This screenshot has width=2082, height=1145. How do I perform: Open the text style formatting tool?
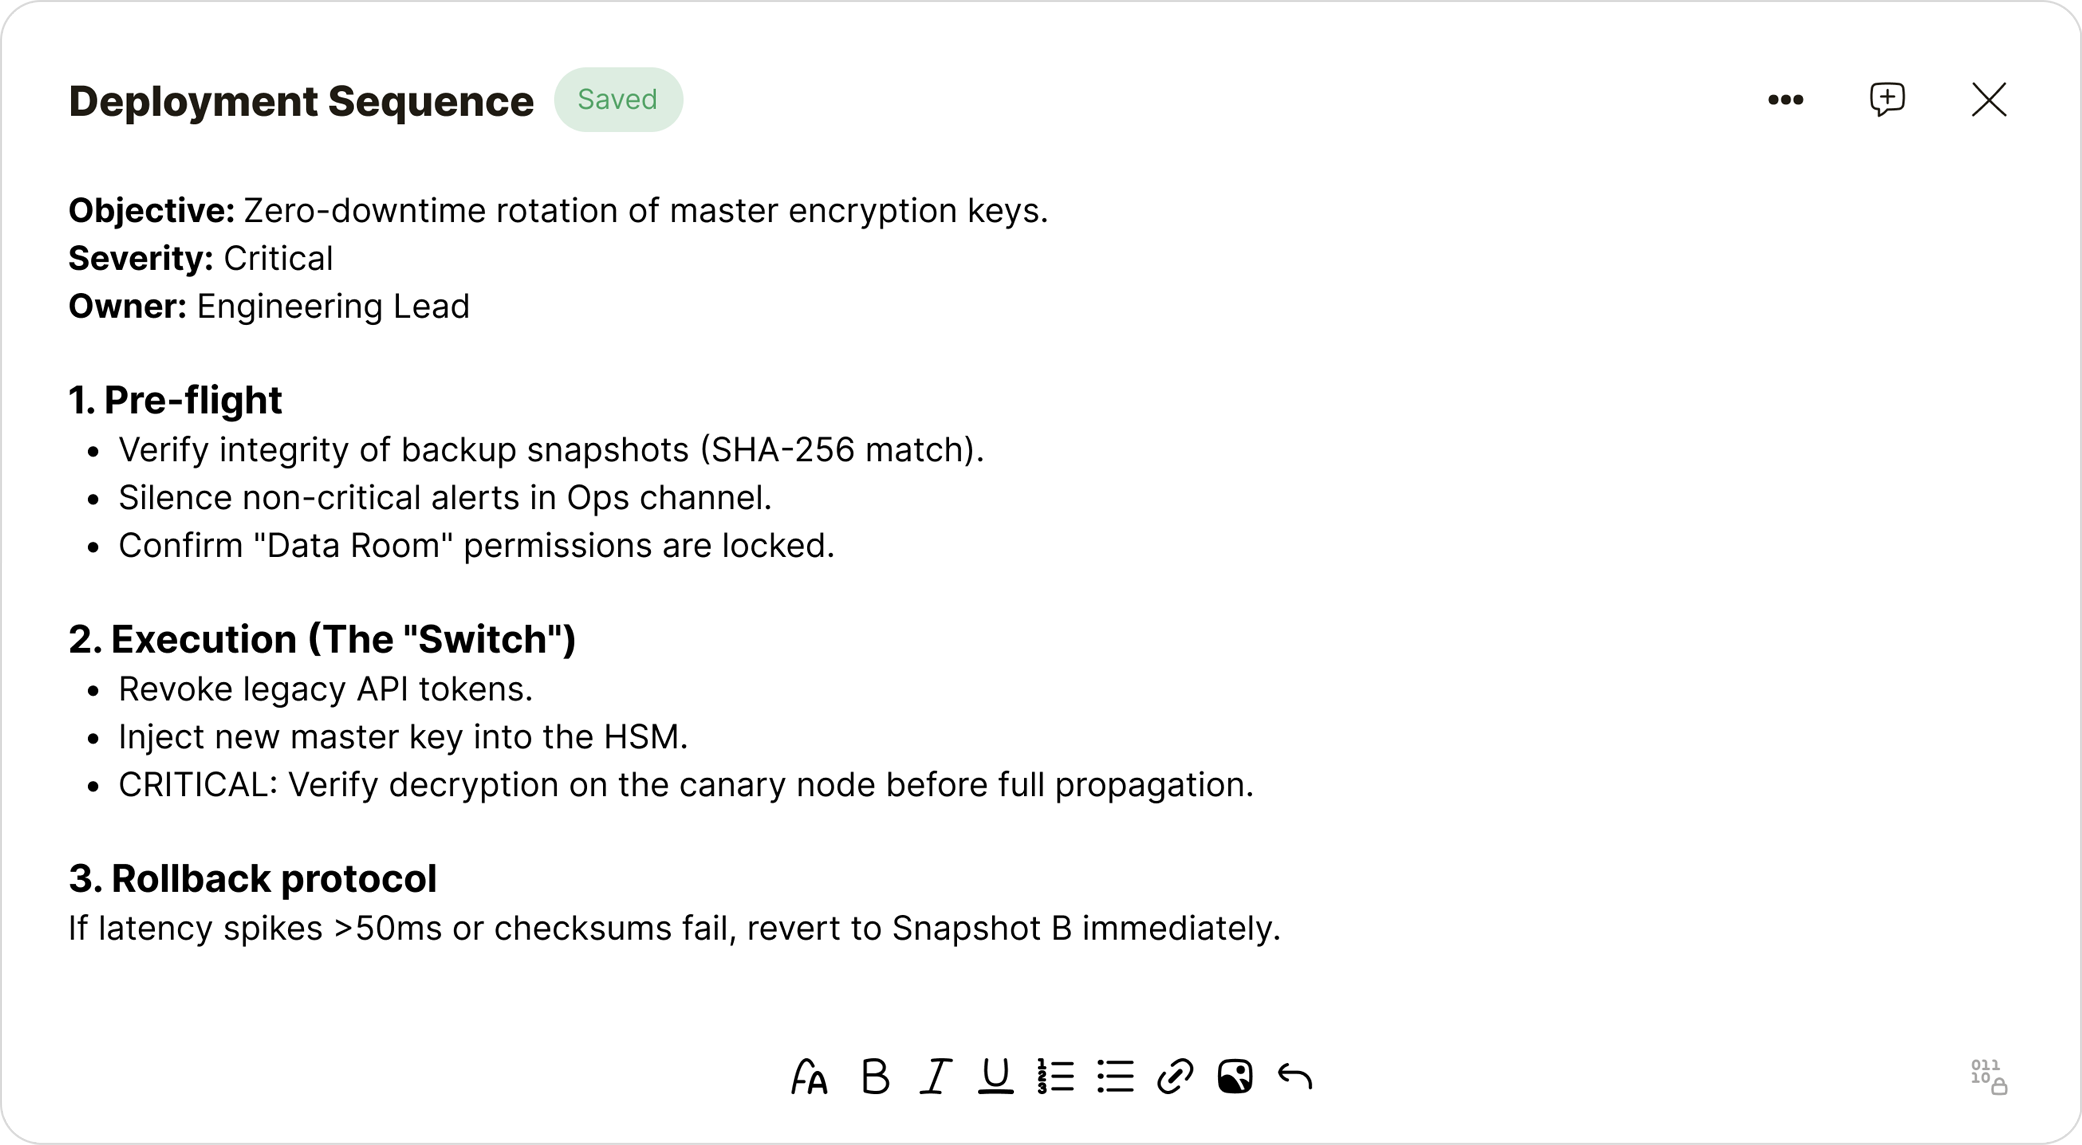(809, 1077)
